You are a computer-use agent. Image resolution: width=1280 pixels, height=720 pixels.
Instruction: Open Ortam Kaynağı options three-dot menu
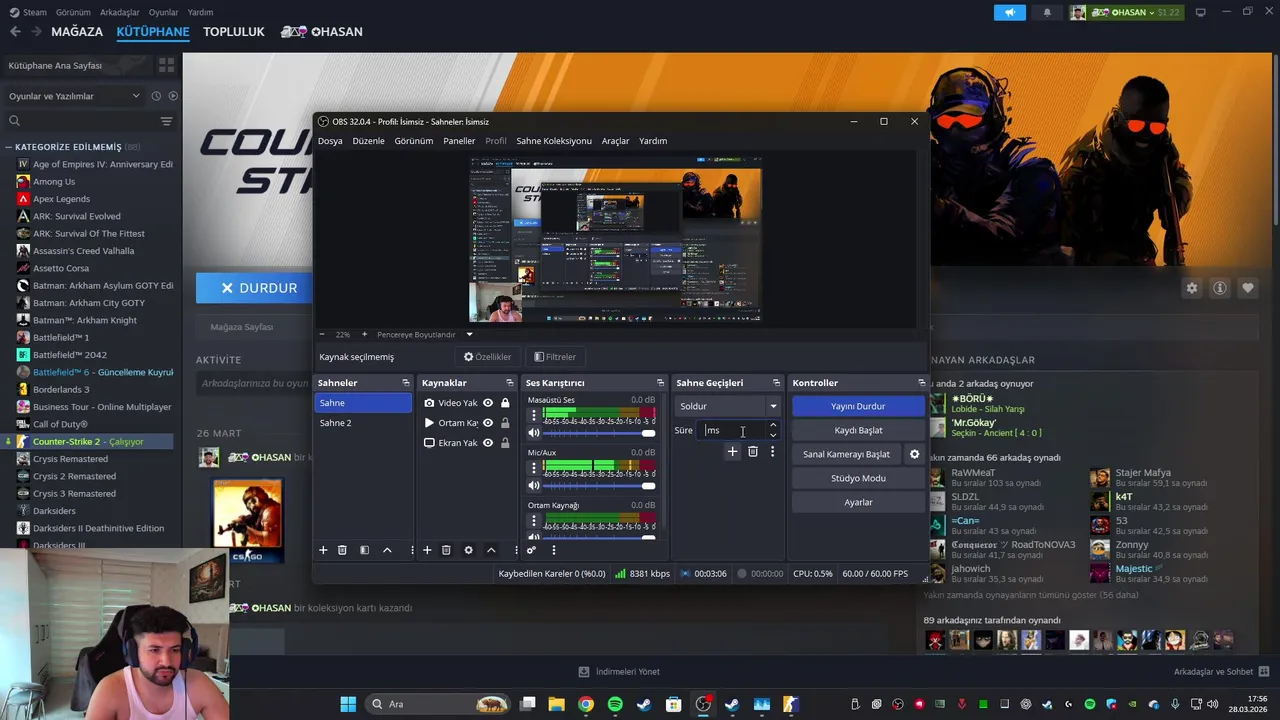pos(534,520)
